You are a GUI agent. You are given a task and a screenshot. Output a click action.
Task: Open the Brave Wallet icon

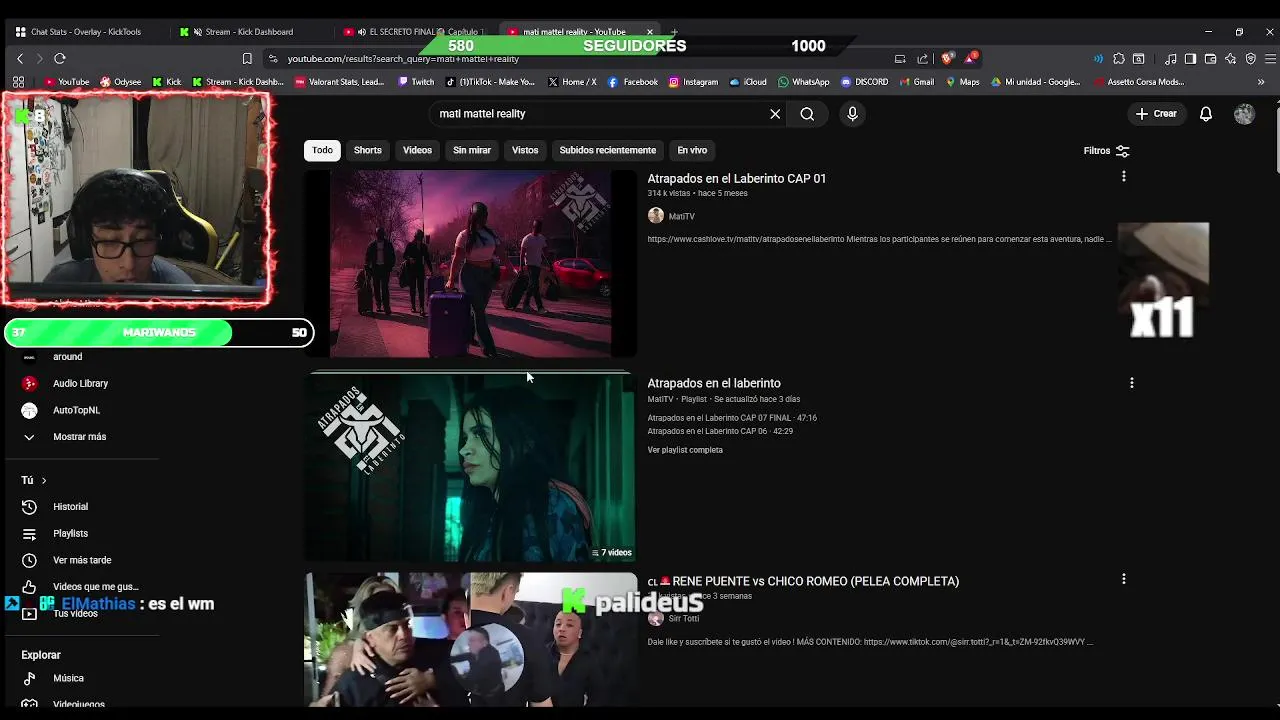coord(1210,59)
